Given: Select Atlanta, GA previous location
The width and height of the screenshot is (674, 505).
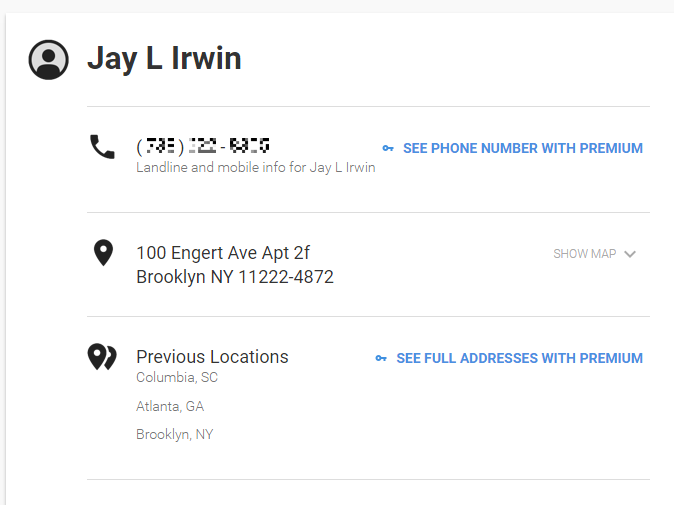Looking at the screenshot, I should 170,406.
